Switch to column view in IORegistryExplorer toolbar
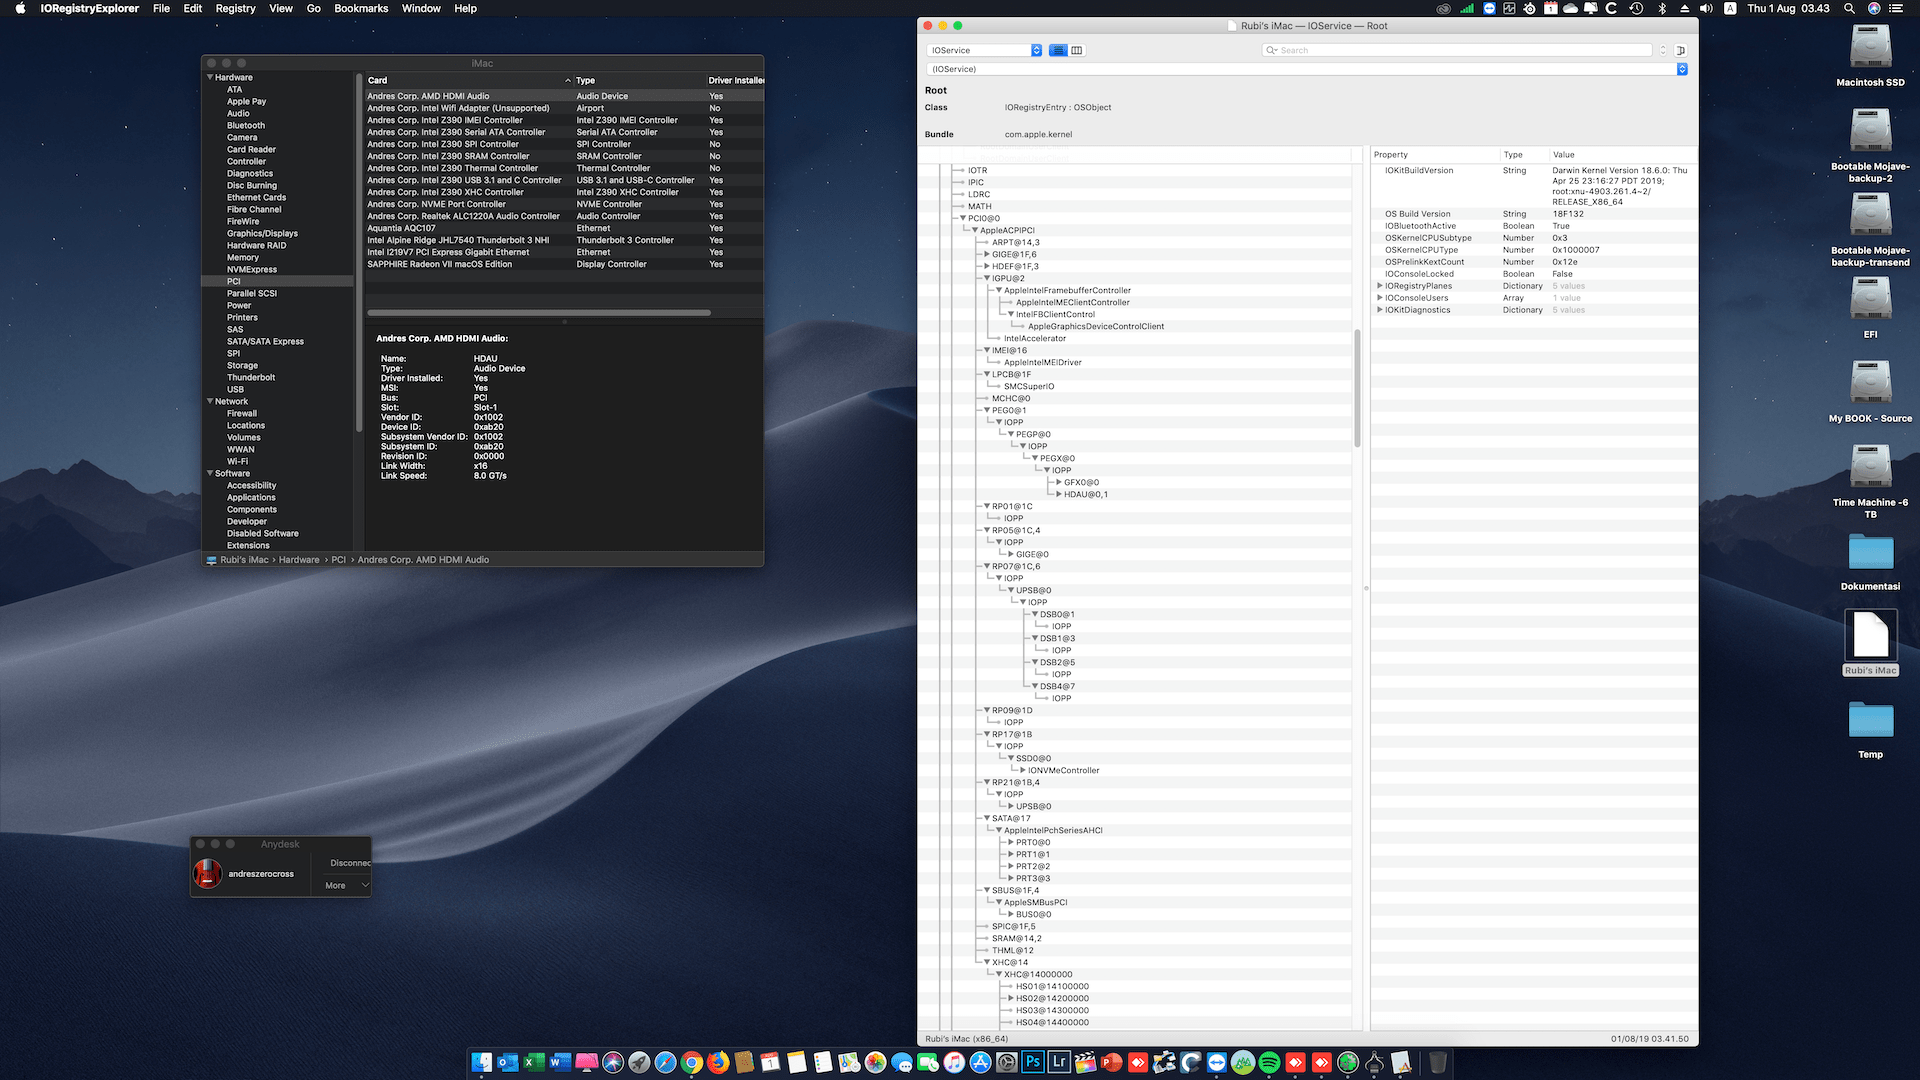 [x=1077, y=50]
